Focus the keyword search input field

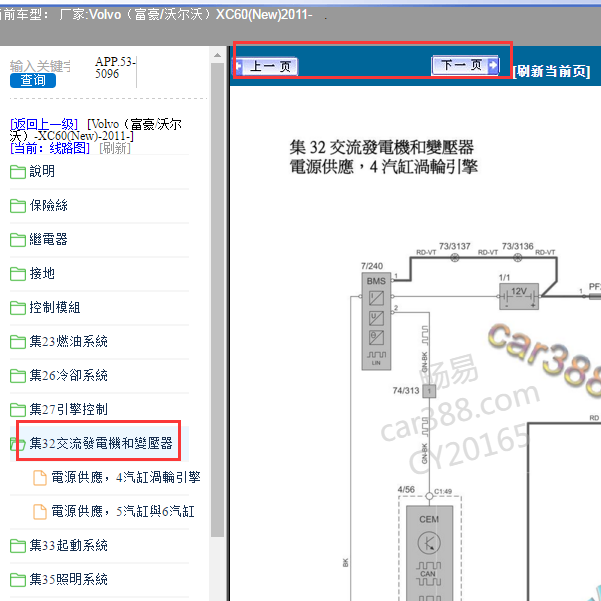40,66
